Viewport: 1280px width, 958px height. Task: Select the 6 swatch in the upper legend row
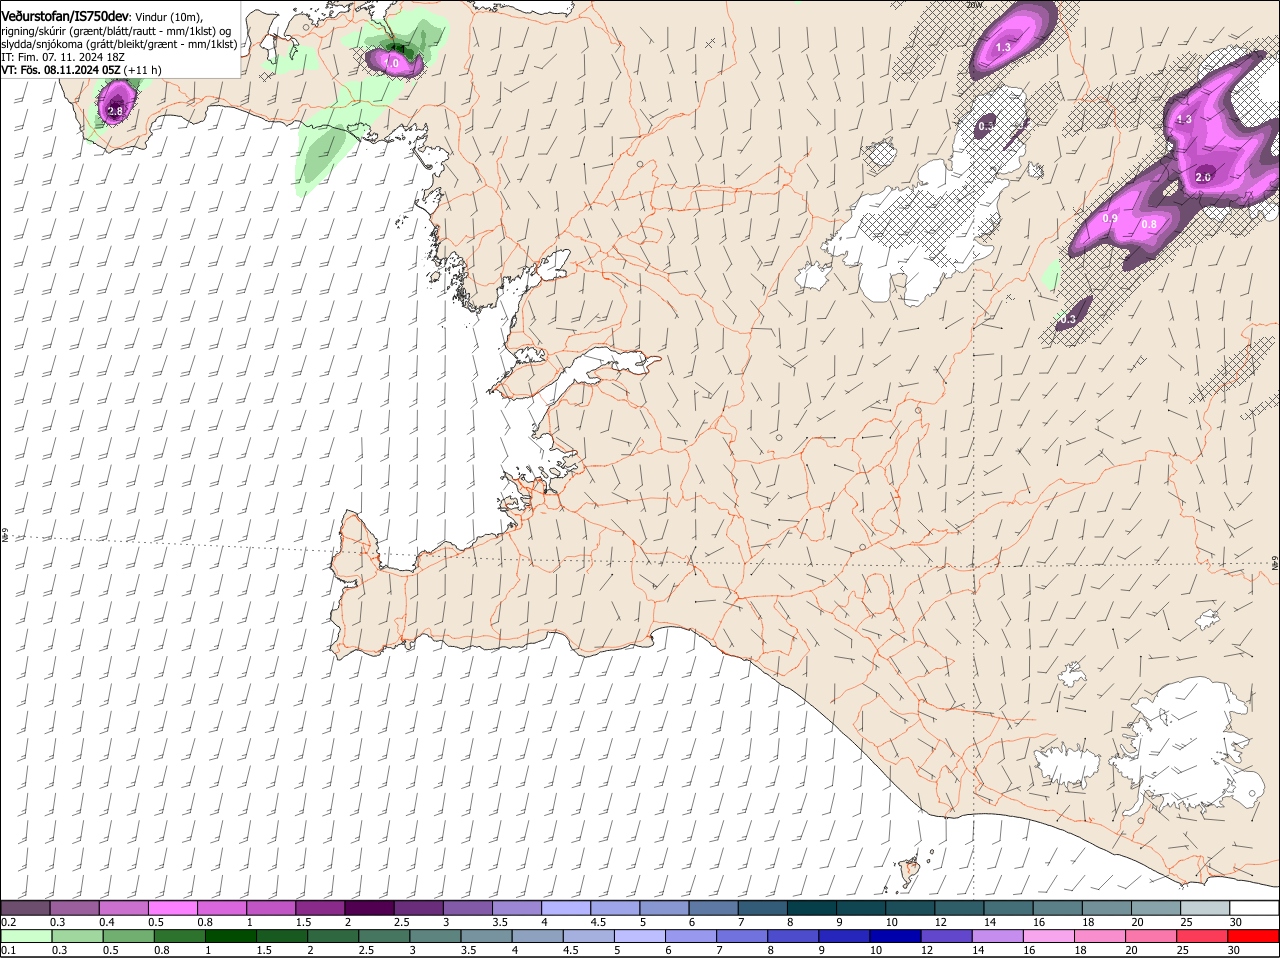click(715, 907)
